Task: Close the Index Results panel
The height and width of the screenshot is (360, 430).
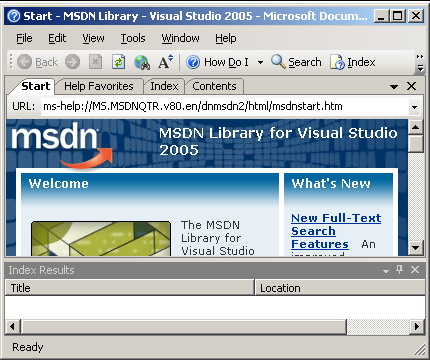Action: coord(415,270)
